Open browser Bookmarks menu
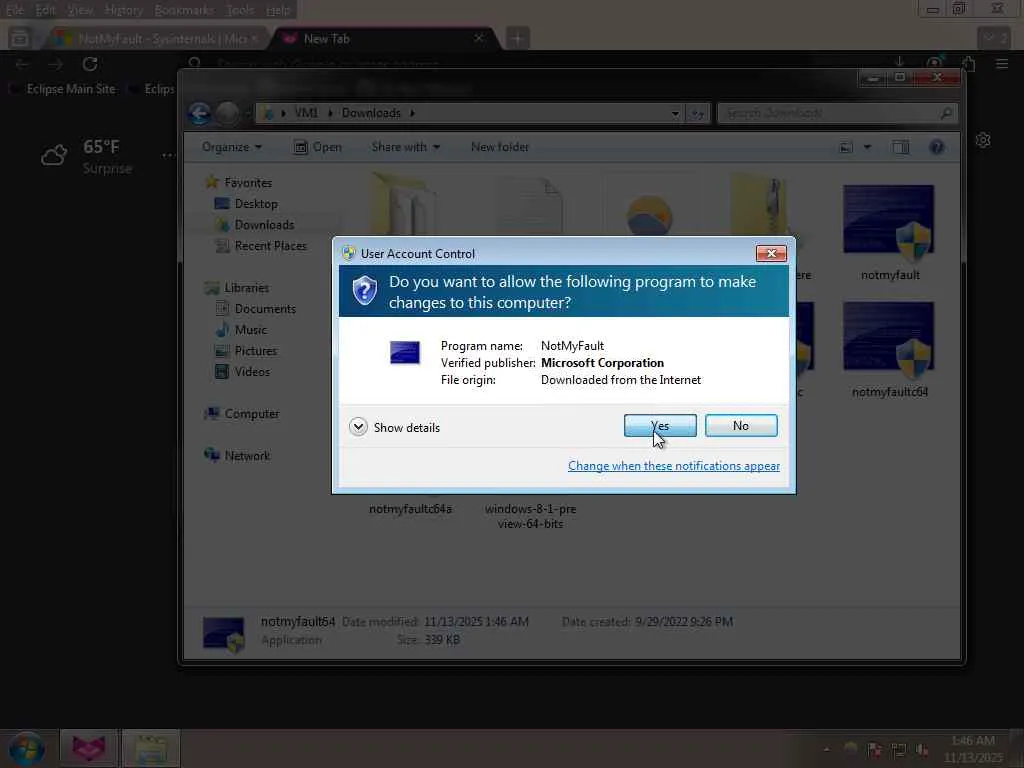 184,10
